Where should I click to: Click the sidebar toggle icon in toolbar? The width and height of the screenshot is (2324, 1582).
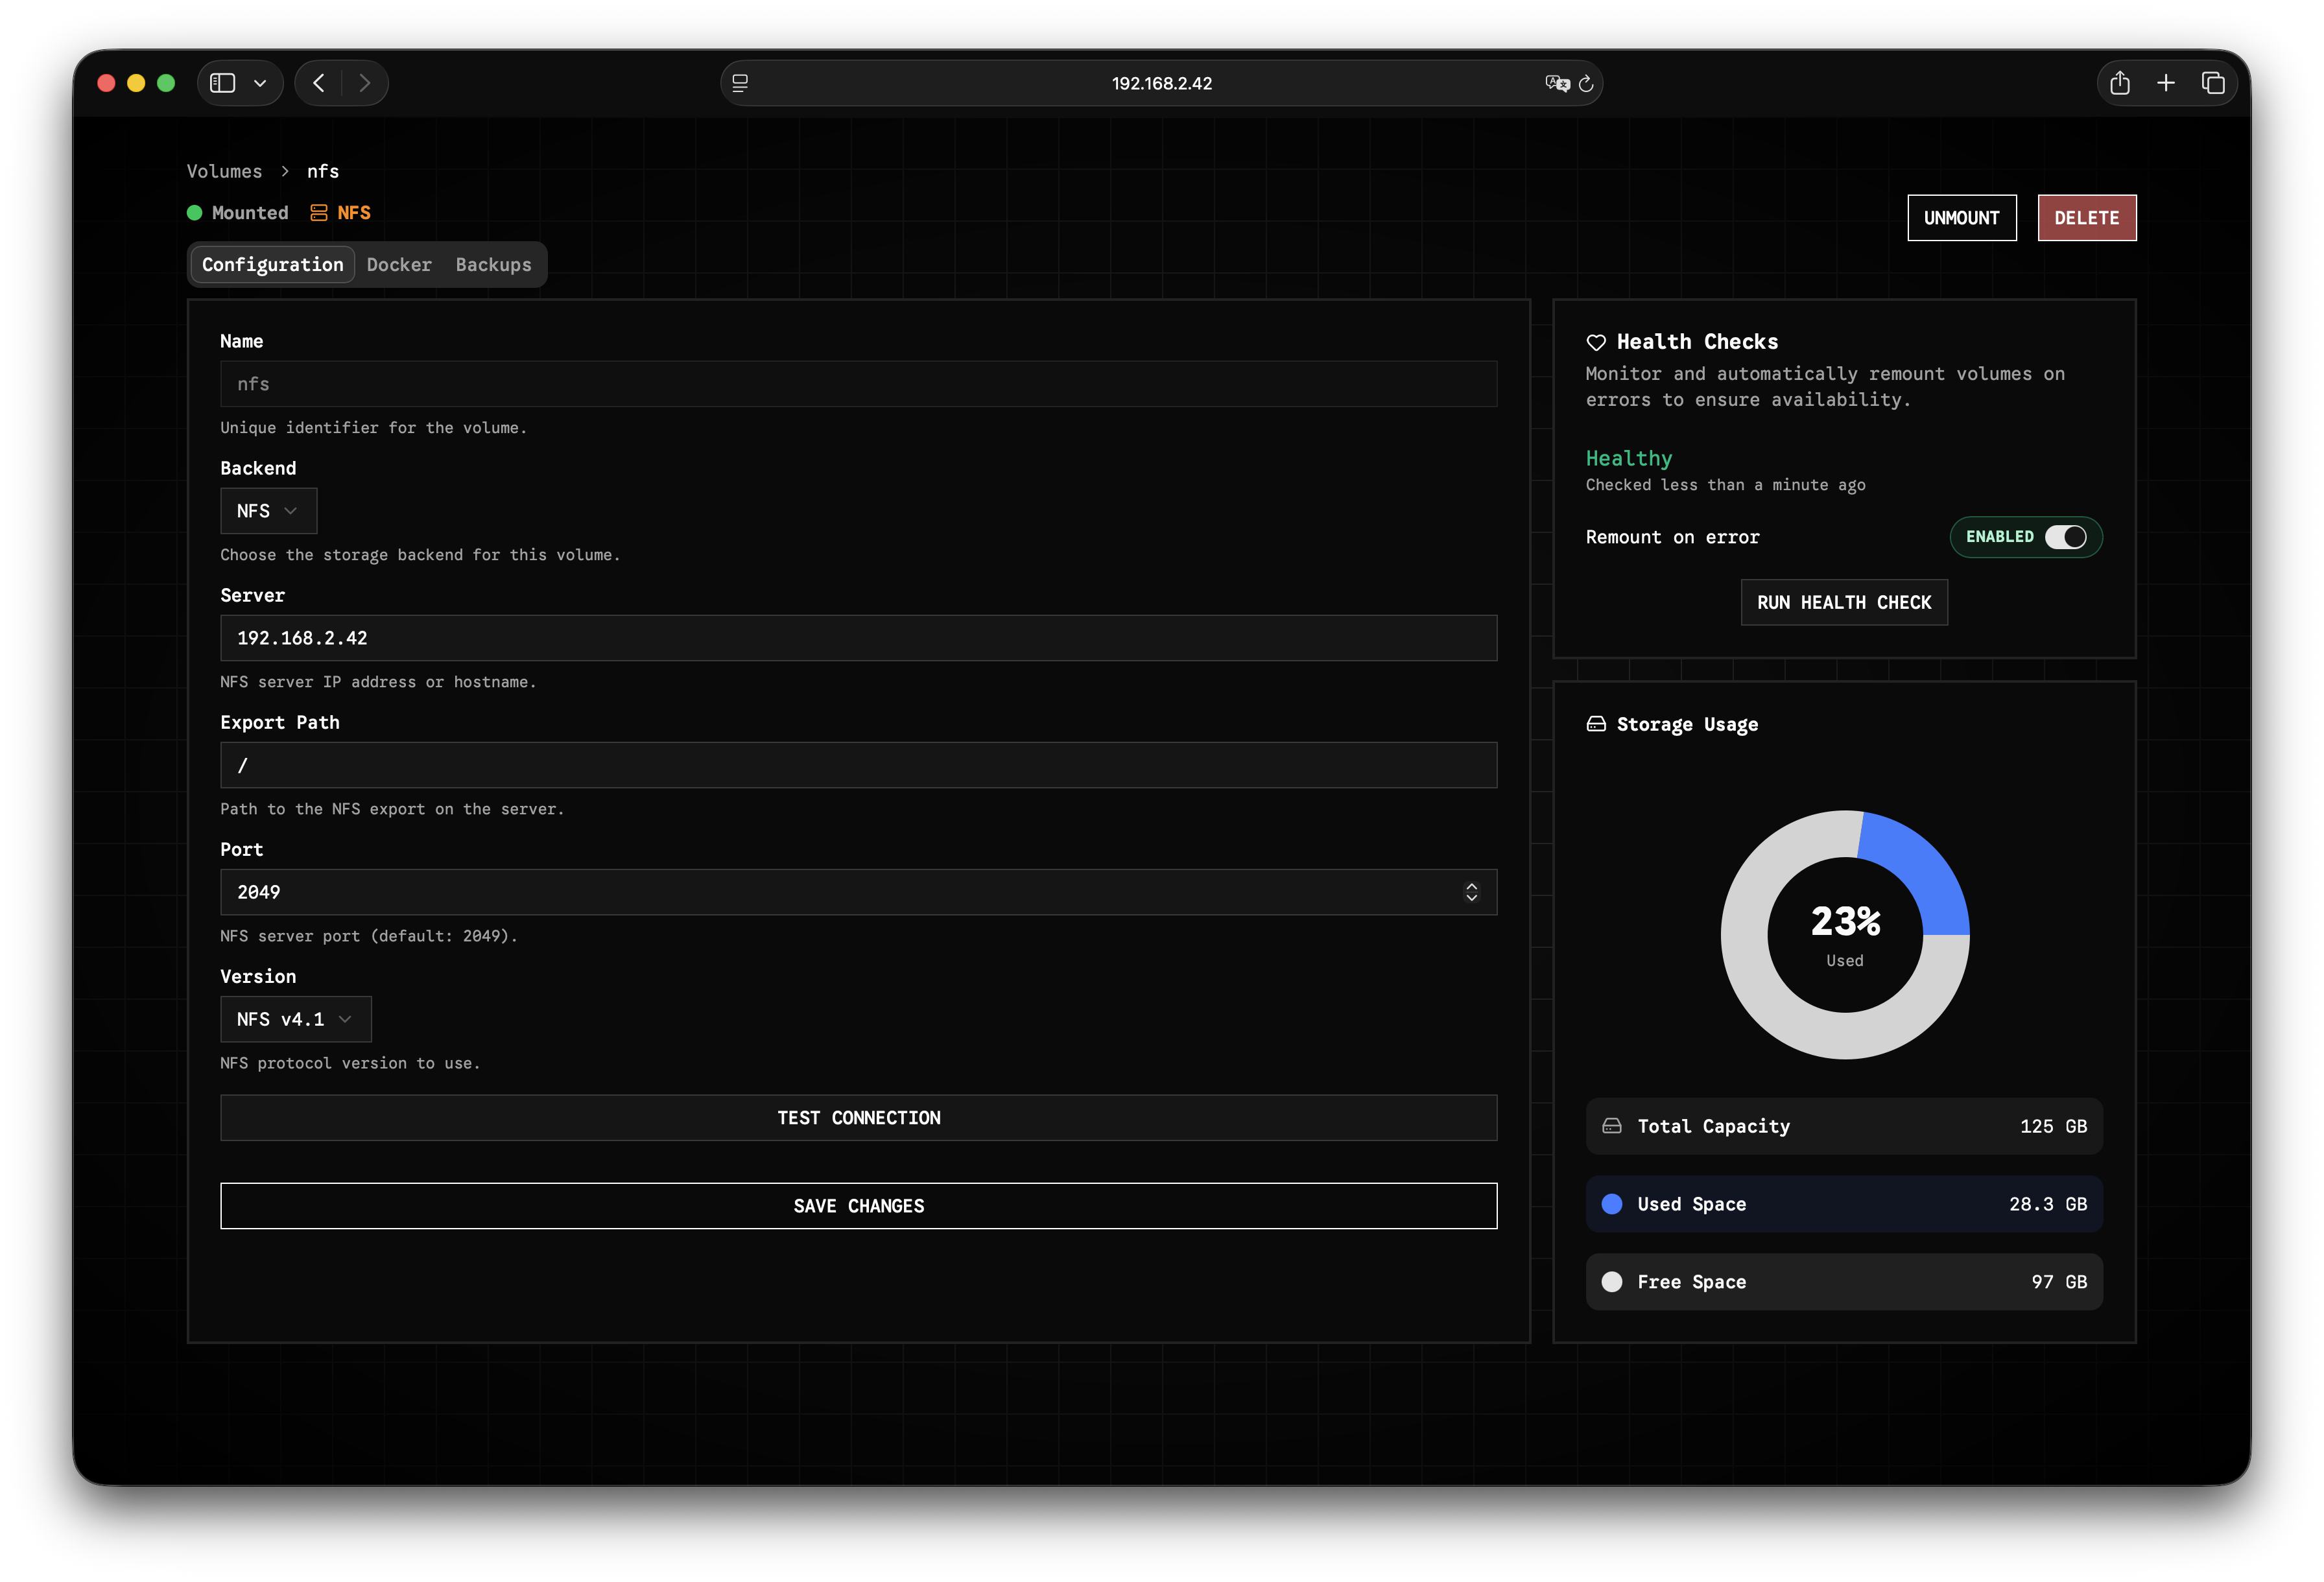(223, 83)
